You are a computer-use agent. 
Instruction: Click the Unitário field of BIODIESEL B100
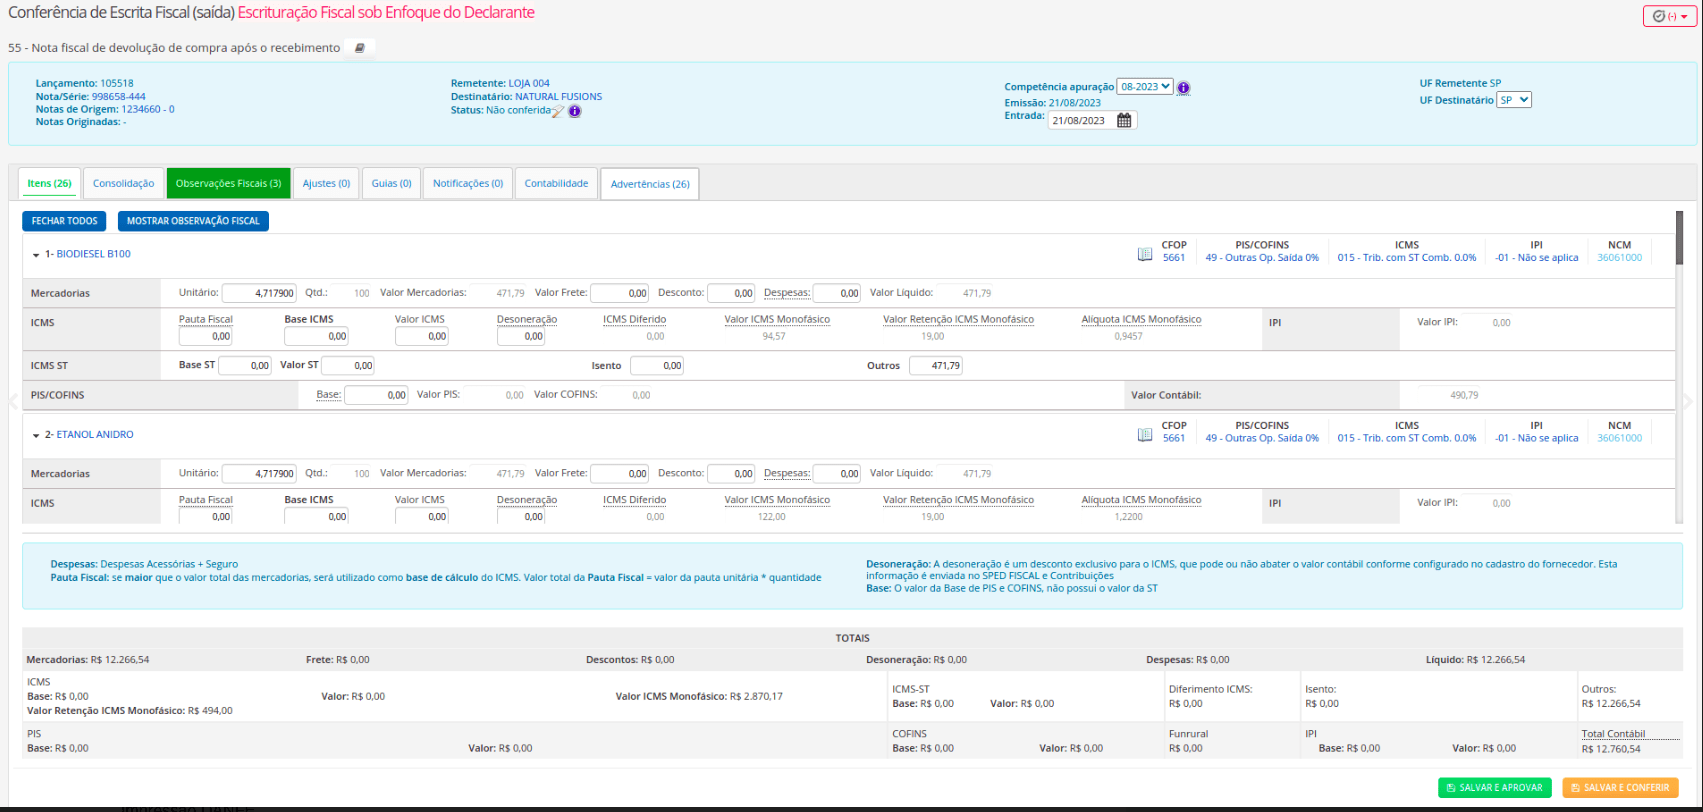[x=259, y=293]
